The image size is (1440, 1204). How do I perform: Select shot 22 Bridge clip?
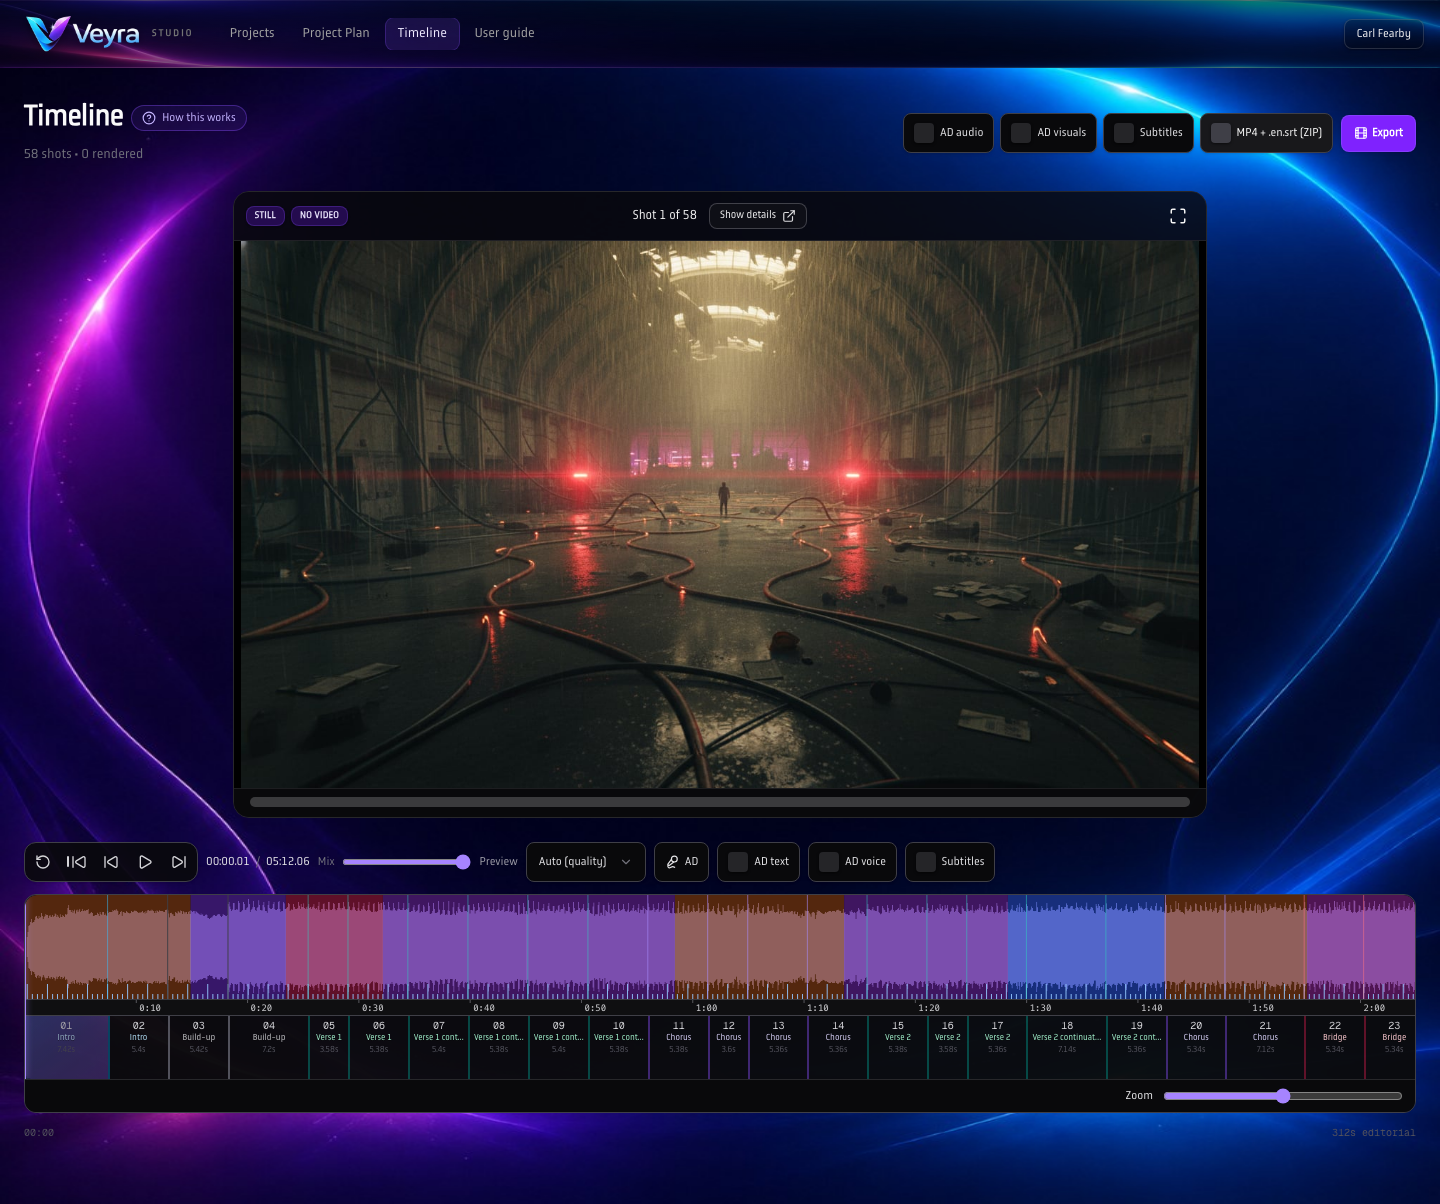(1335, 1047)
